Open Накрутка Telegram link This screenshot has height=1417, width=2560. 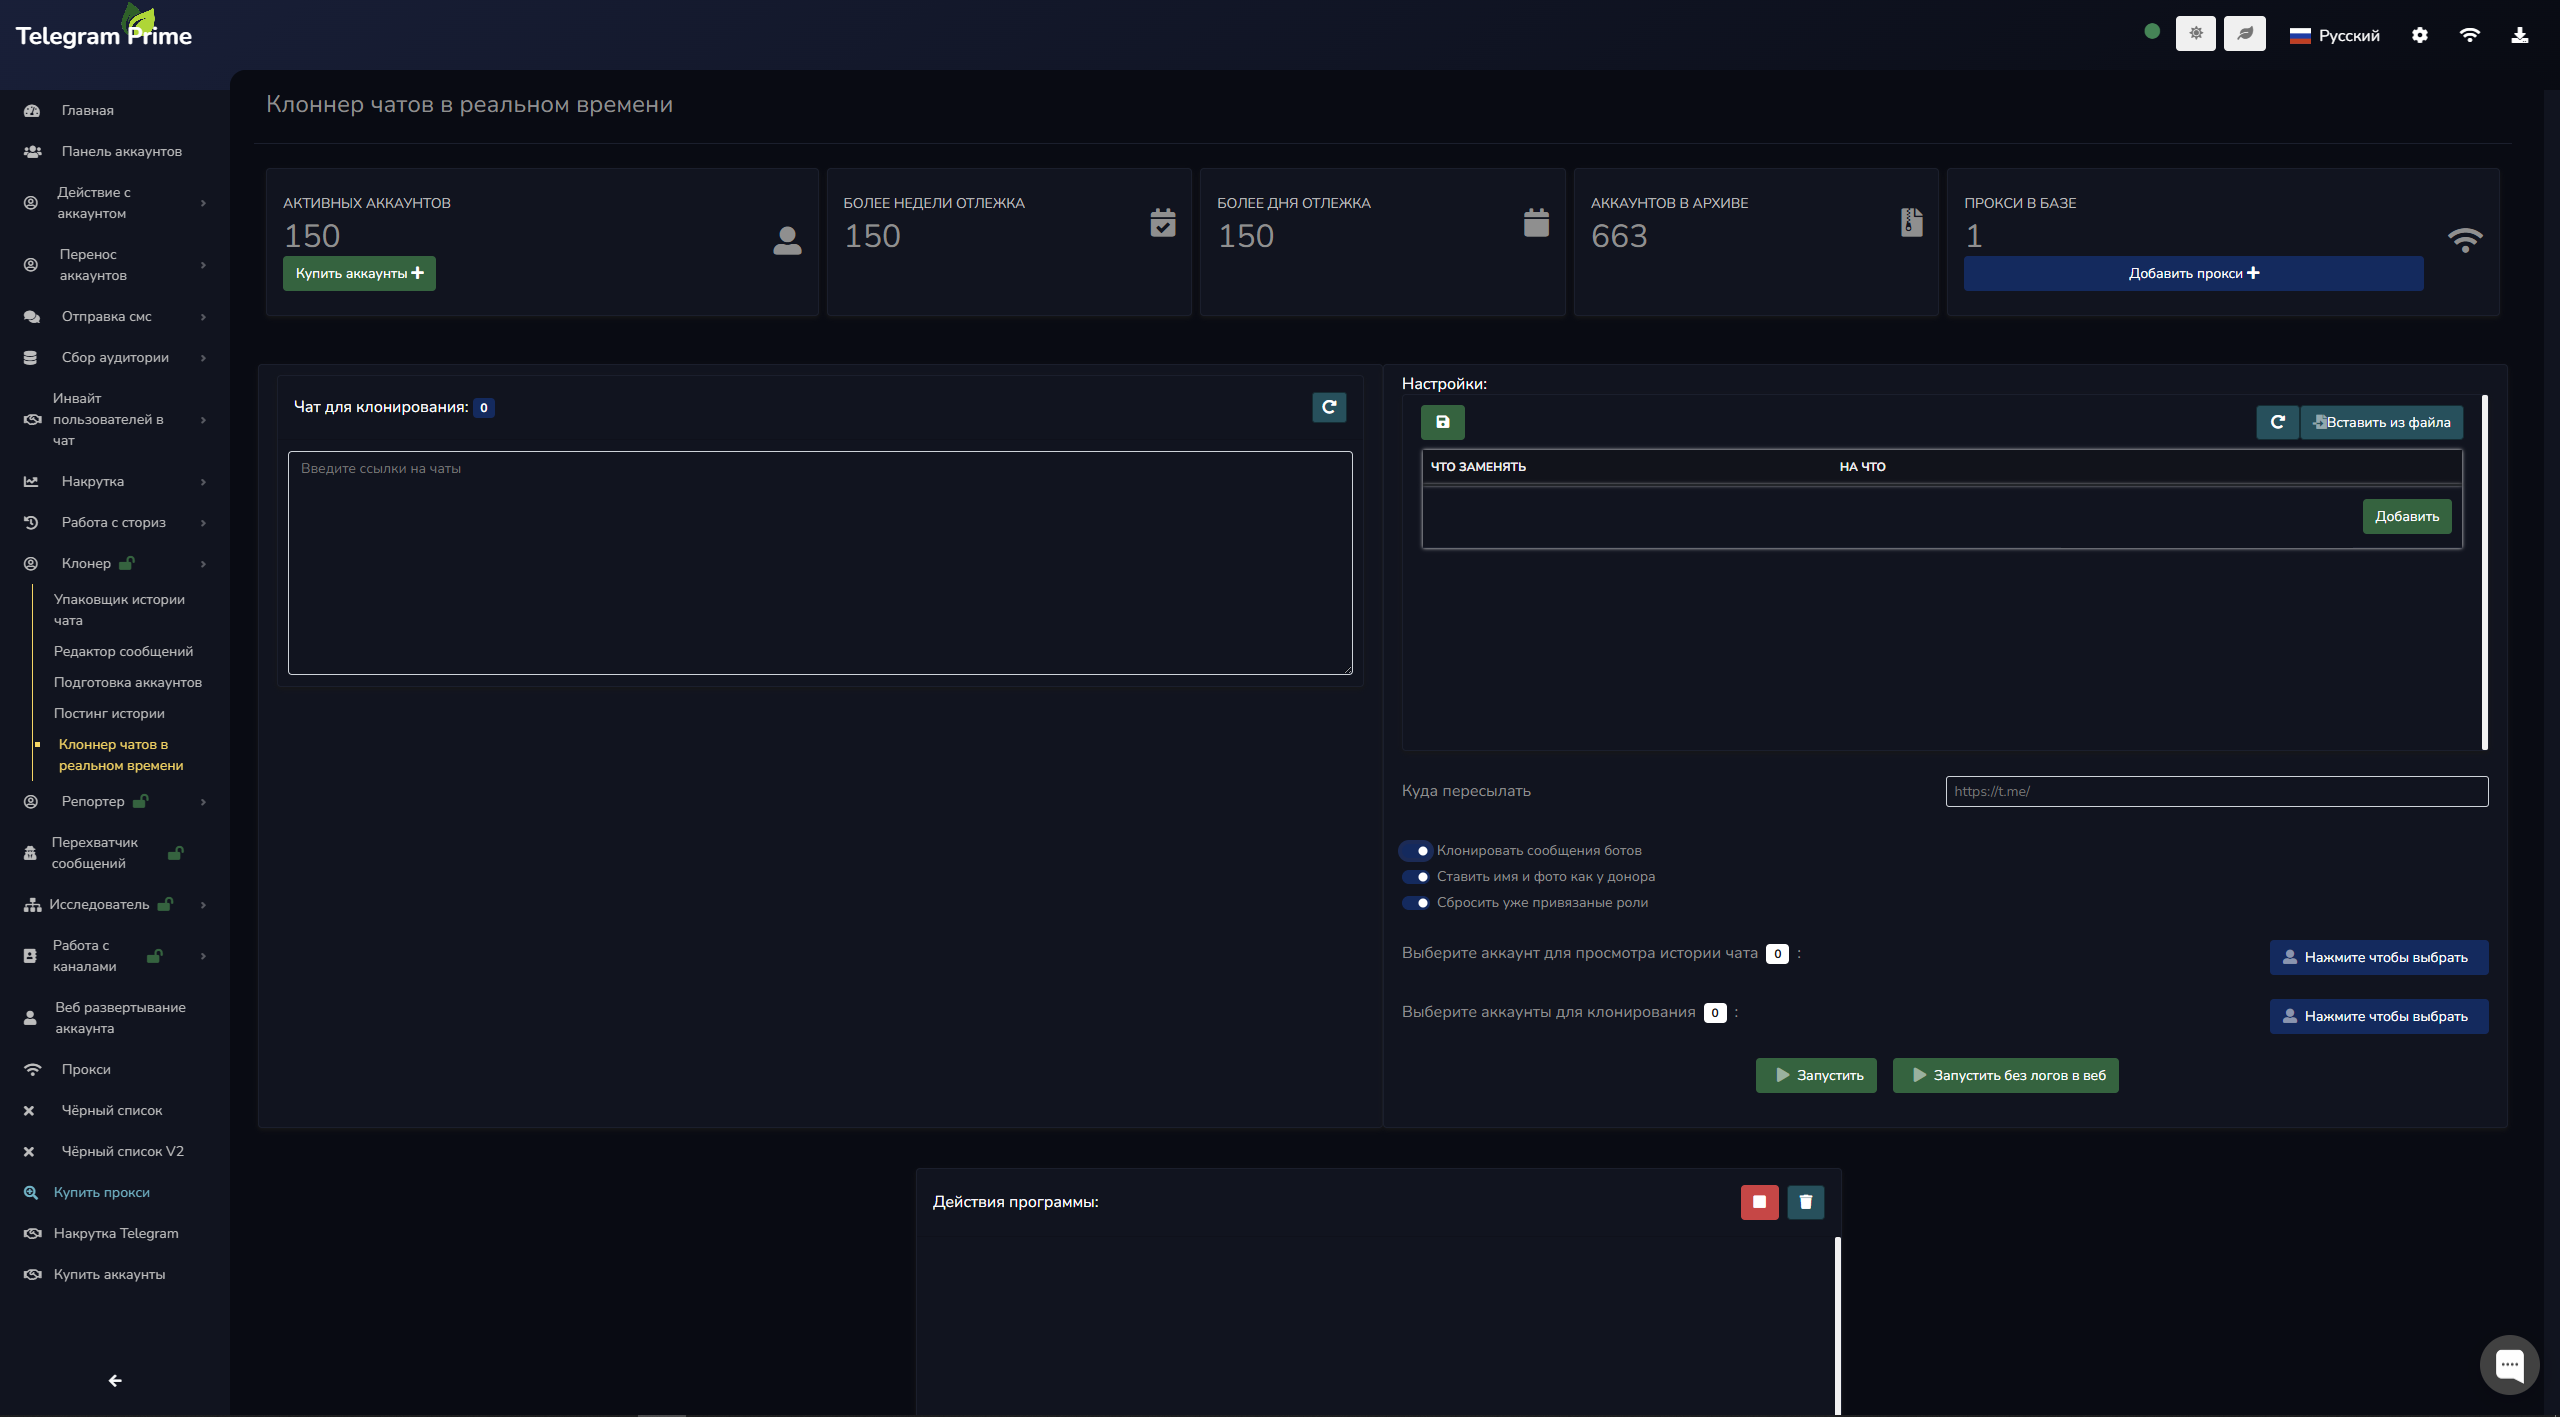115,1234
